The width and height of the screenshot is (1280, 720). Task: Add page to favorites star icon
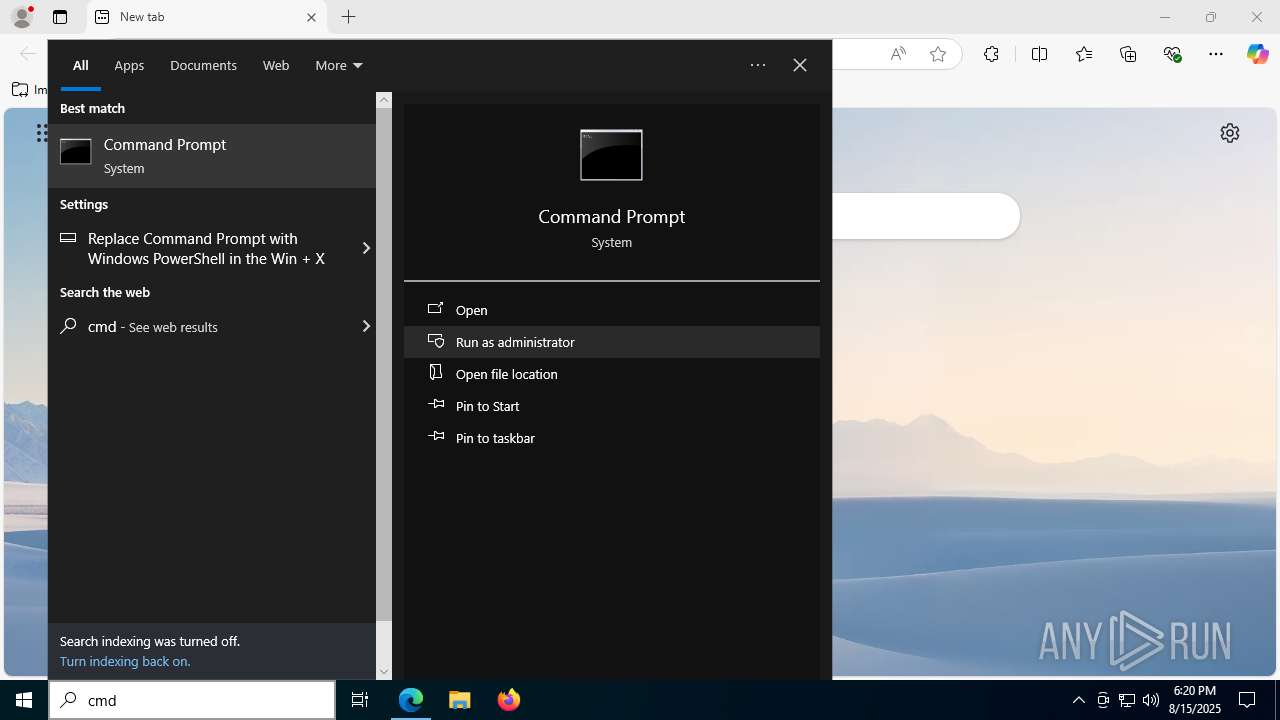[938, 54]
